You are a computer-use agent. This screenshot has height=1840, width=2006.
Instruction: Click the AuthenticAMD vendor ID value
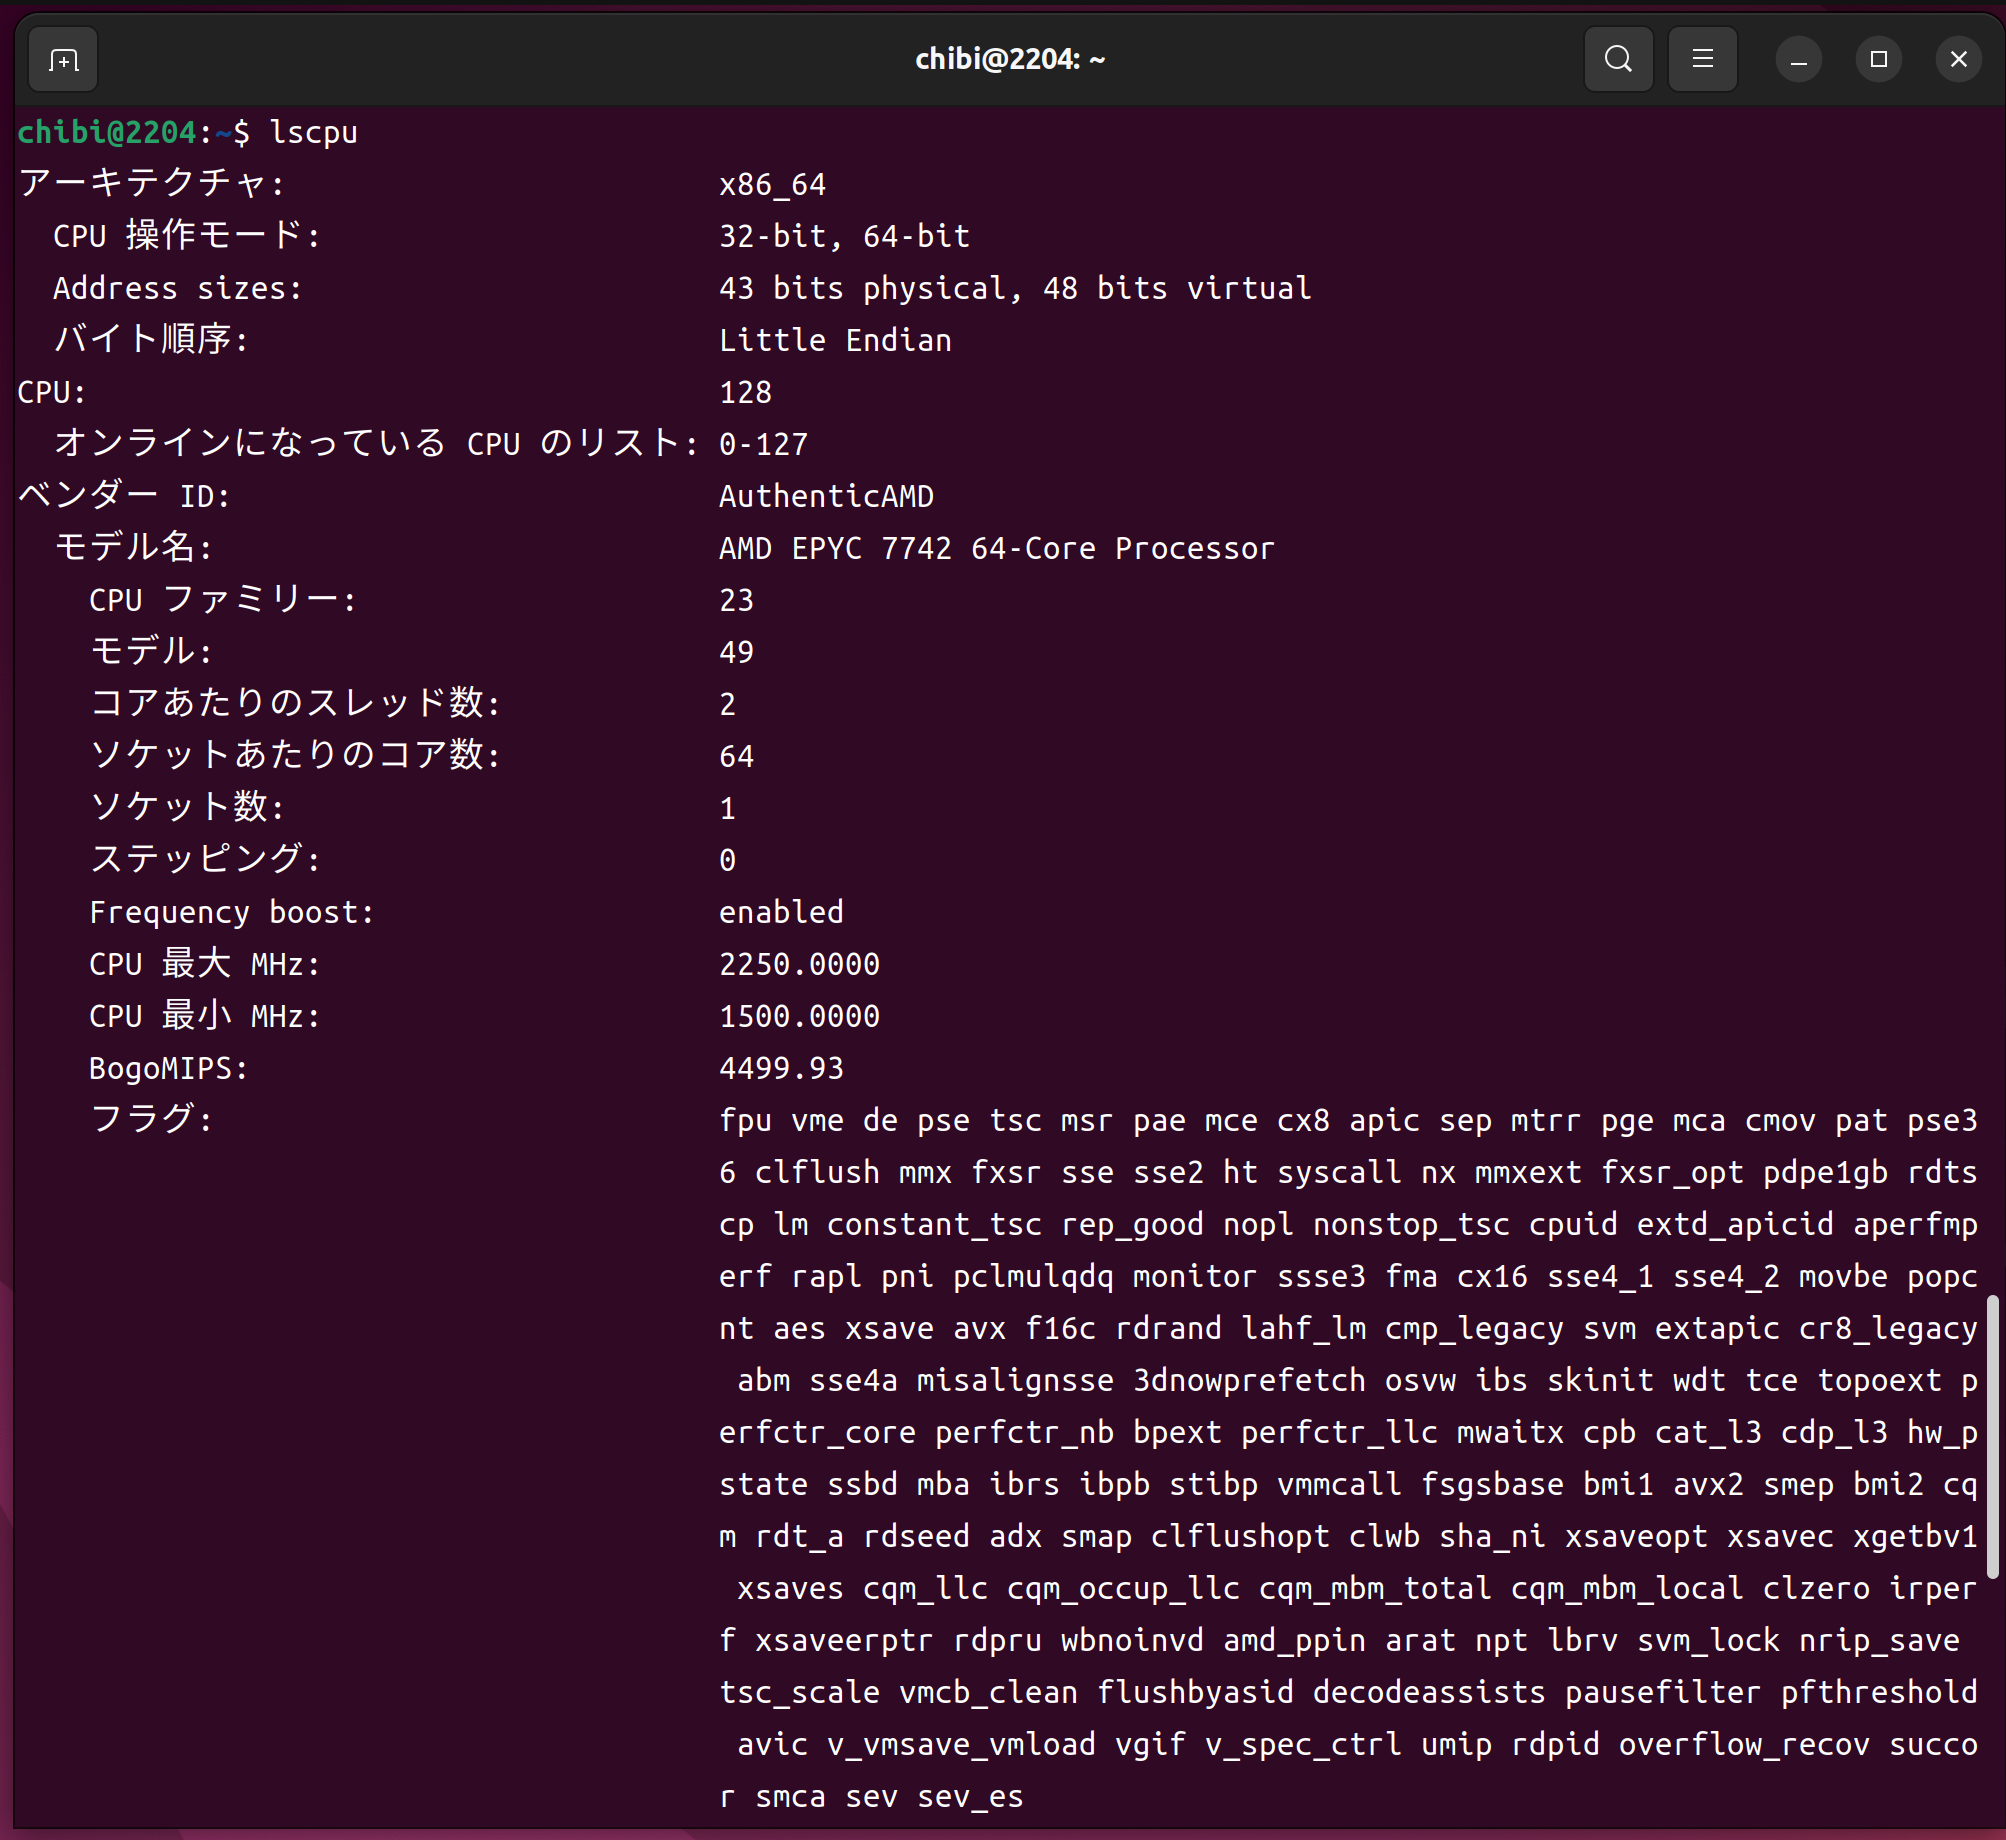pos(826,497)
